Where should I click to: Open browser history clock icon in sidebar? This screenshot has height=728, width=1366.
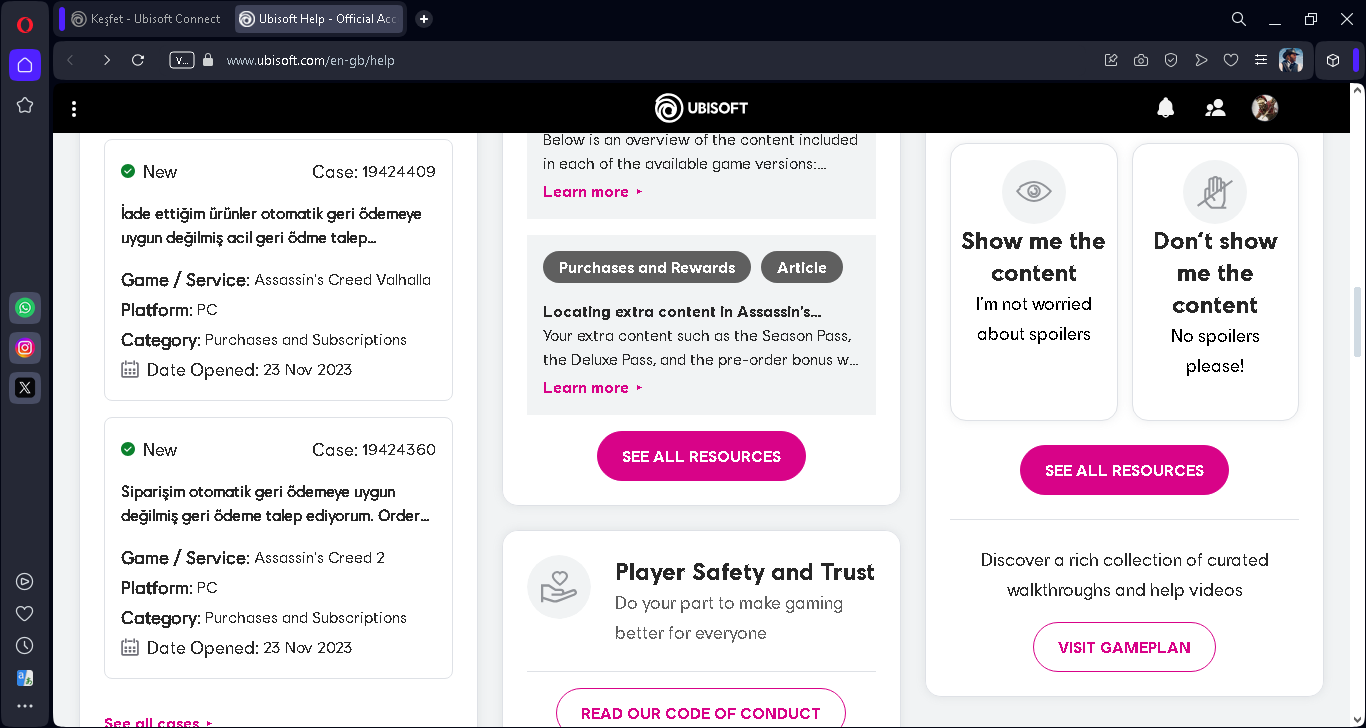point(25,646)
